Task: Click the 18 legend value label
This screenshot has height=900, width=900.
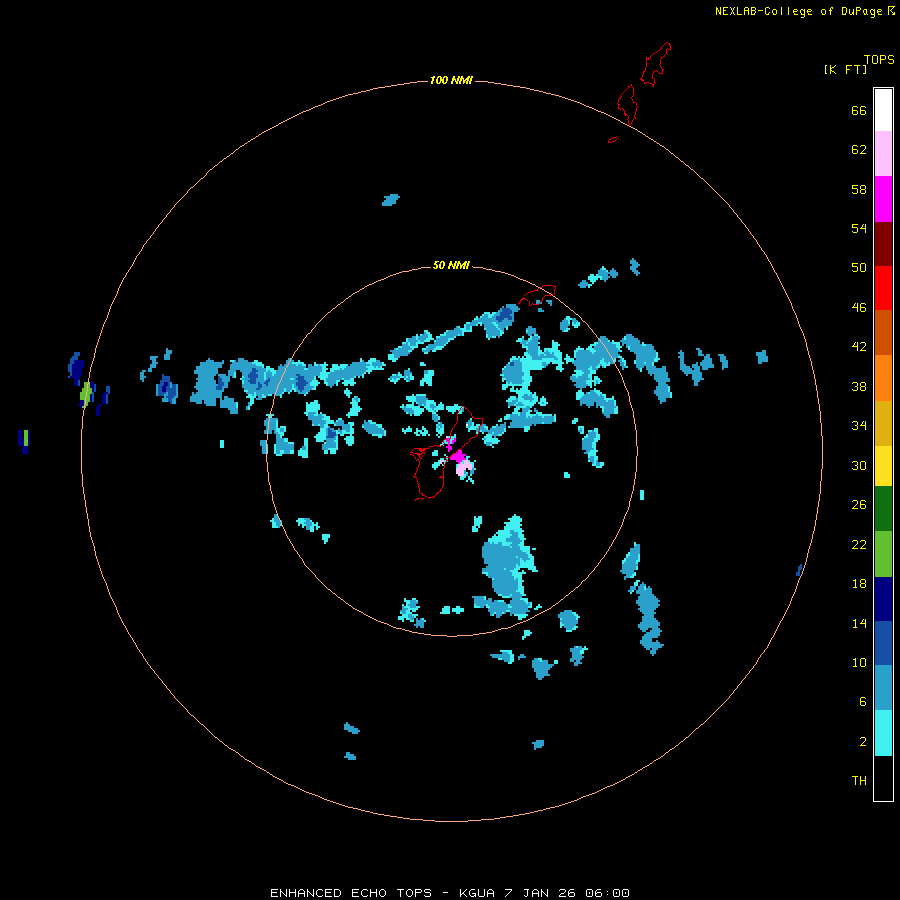Action: [859, 584]
